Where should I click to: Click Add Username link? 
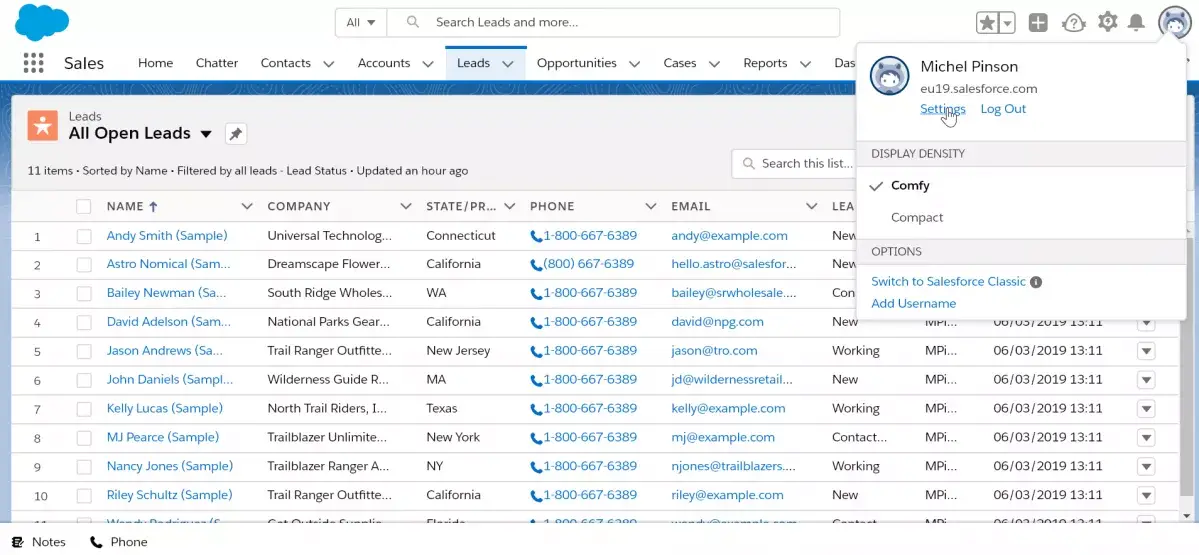point(914,303)
